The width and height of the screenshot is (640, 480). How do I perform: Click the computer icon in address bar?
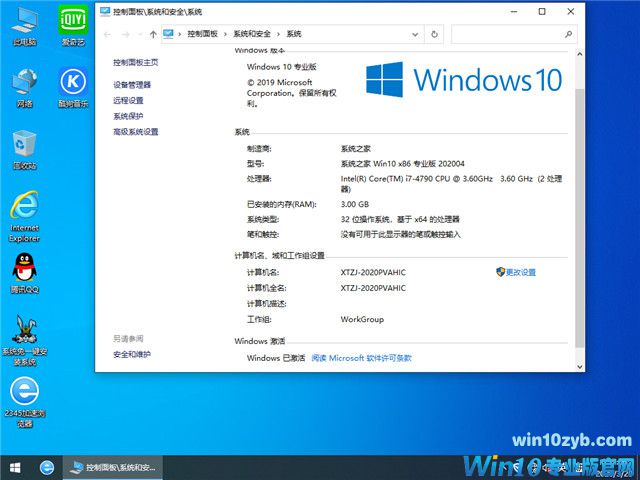(x=168, y=34)
